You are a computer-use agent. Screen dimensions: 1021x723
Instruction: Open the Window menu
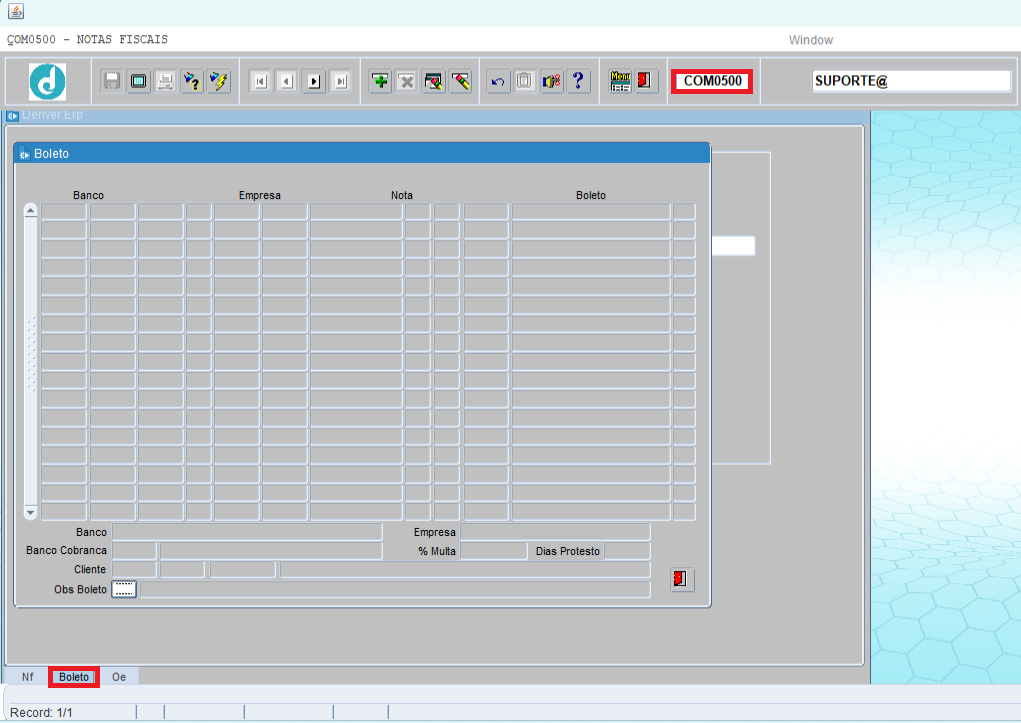point(810,40)
